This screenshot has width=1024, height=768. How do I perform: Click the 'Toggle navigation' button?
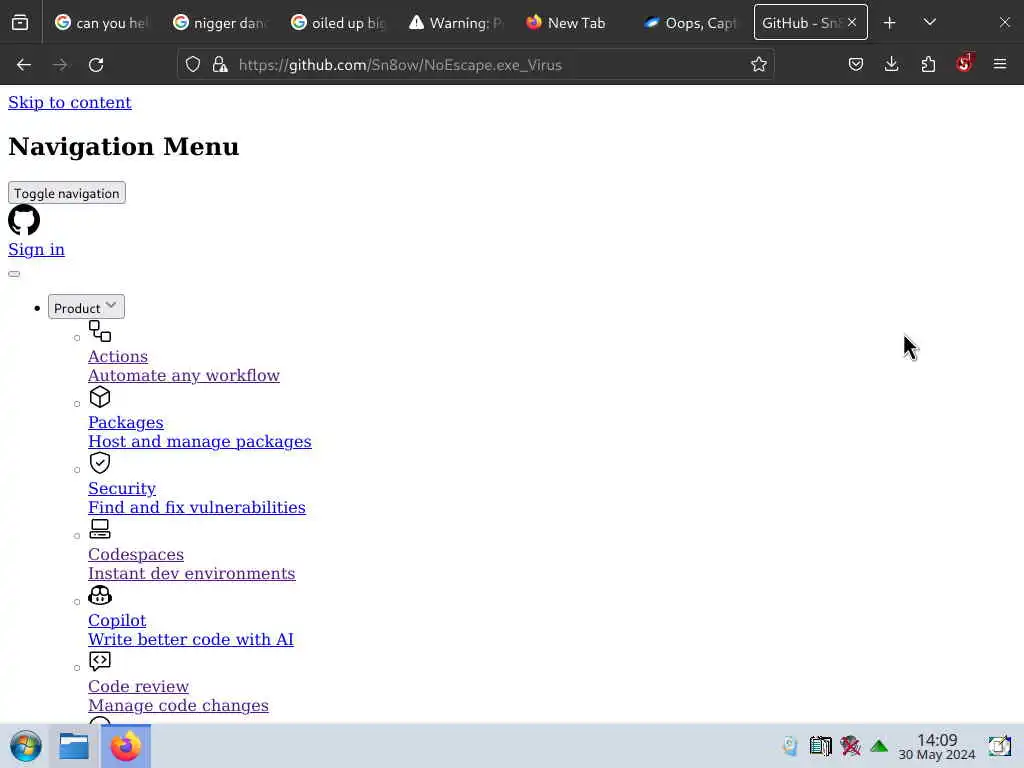(x=67, y=193)
